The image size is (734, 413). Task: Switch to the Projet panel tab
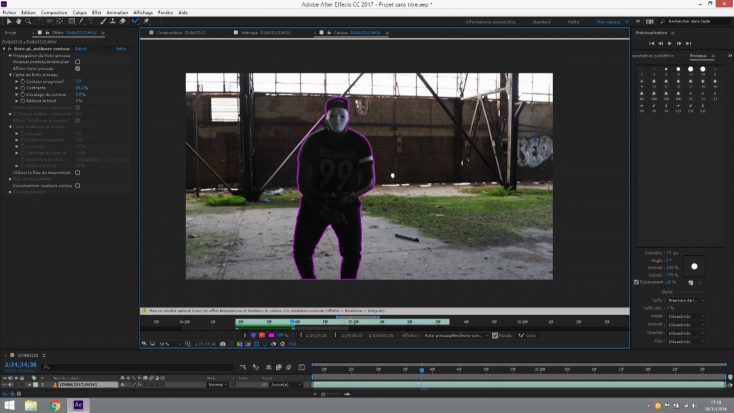(10, 33)
